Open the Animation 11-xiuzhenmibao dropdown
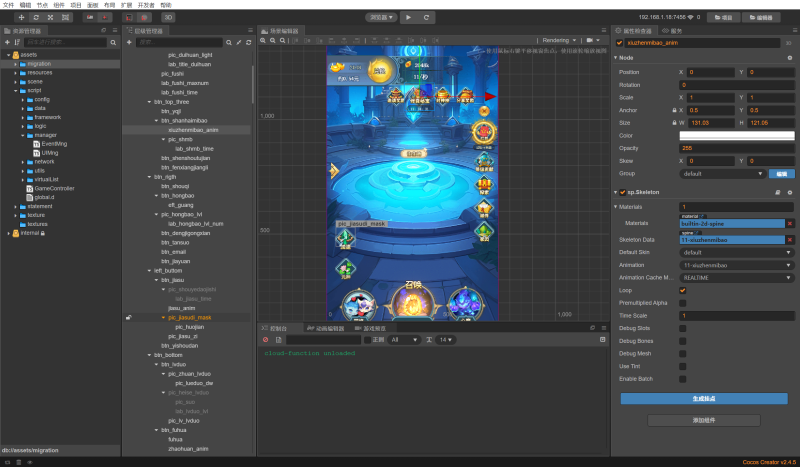 click(737, 265)
